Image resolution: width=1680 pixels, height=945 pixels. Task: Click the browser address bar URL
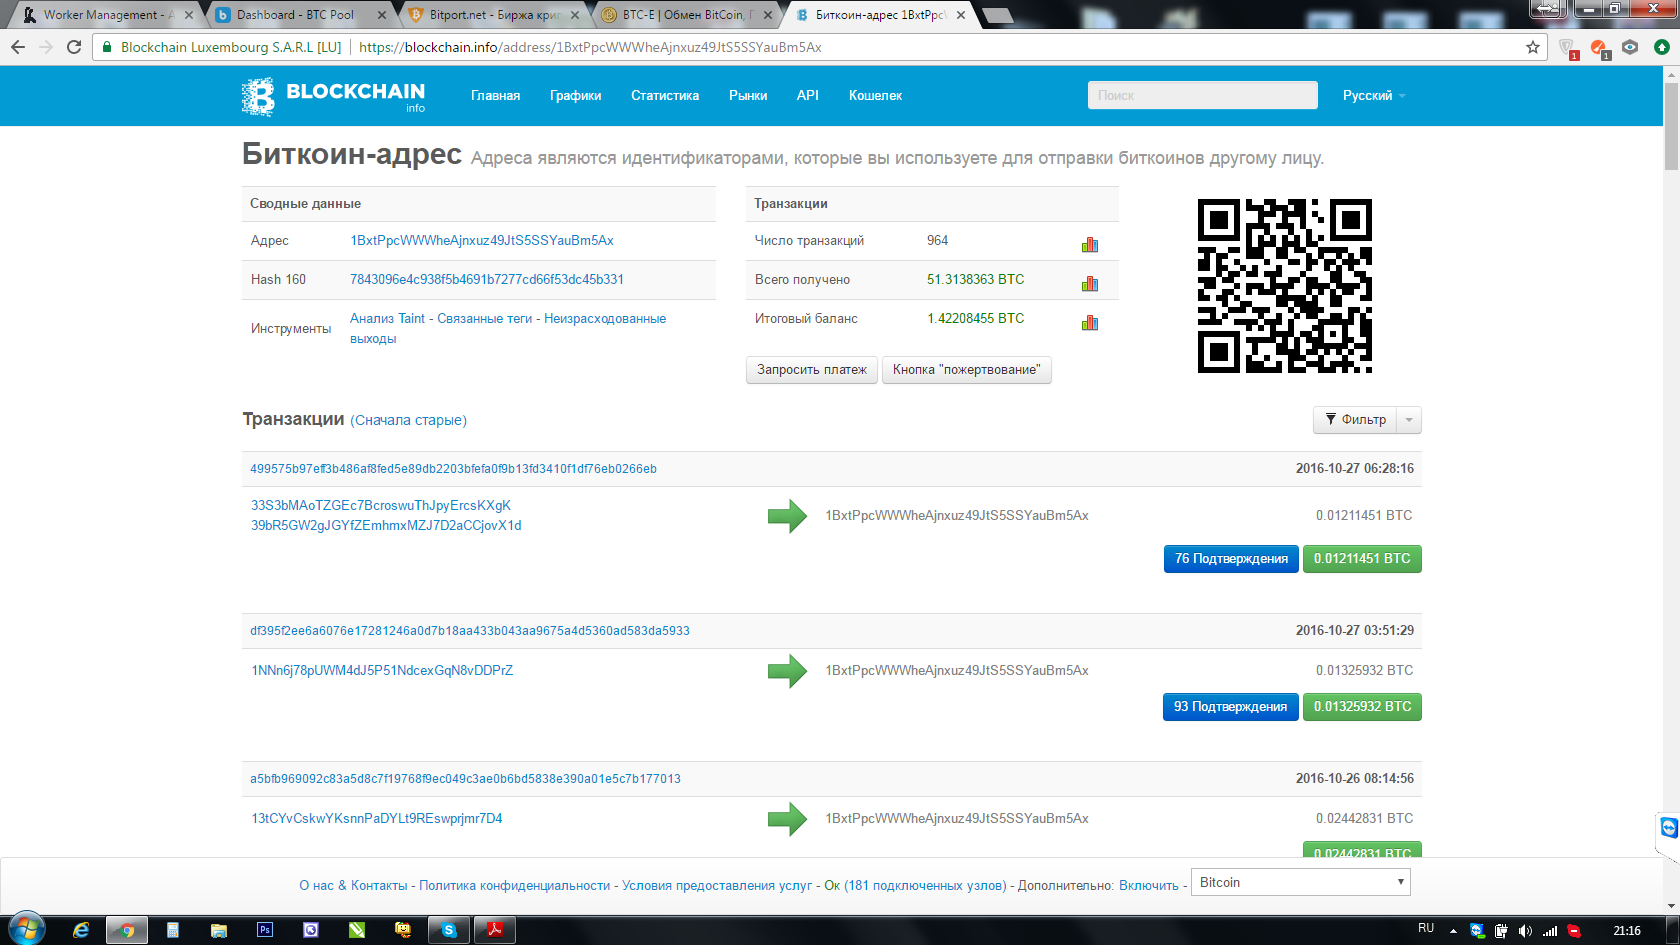(x=590, y=47)
